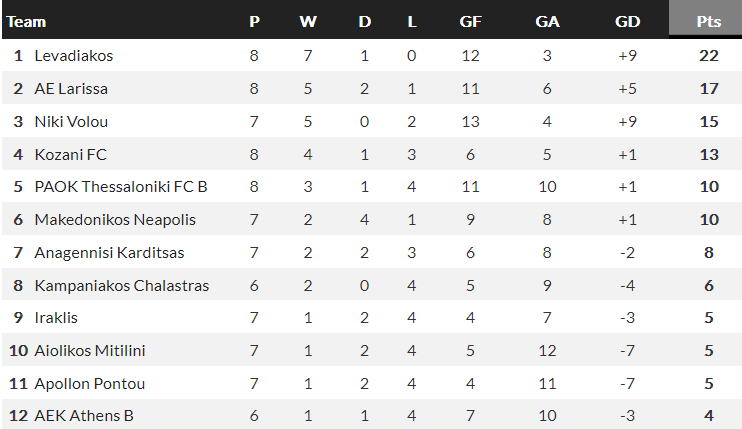Click the Kozani FC team name
This screenshot has width=742, height=429.
click(x=70, y=155)
